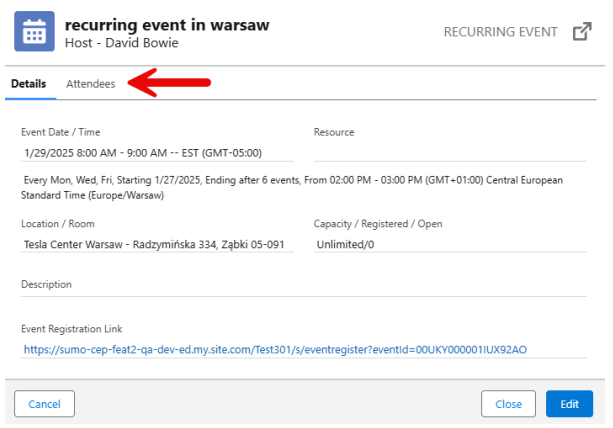This screenshot has width=613, height=428.
Task: Click the RECURRING EVENT label
Action: (x=500, y=32)
